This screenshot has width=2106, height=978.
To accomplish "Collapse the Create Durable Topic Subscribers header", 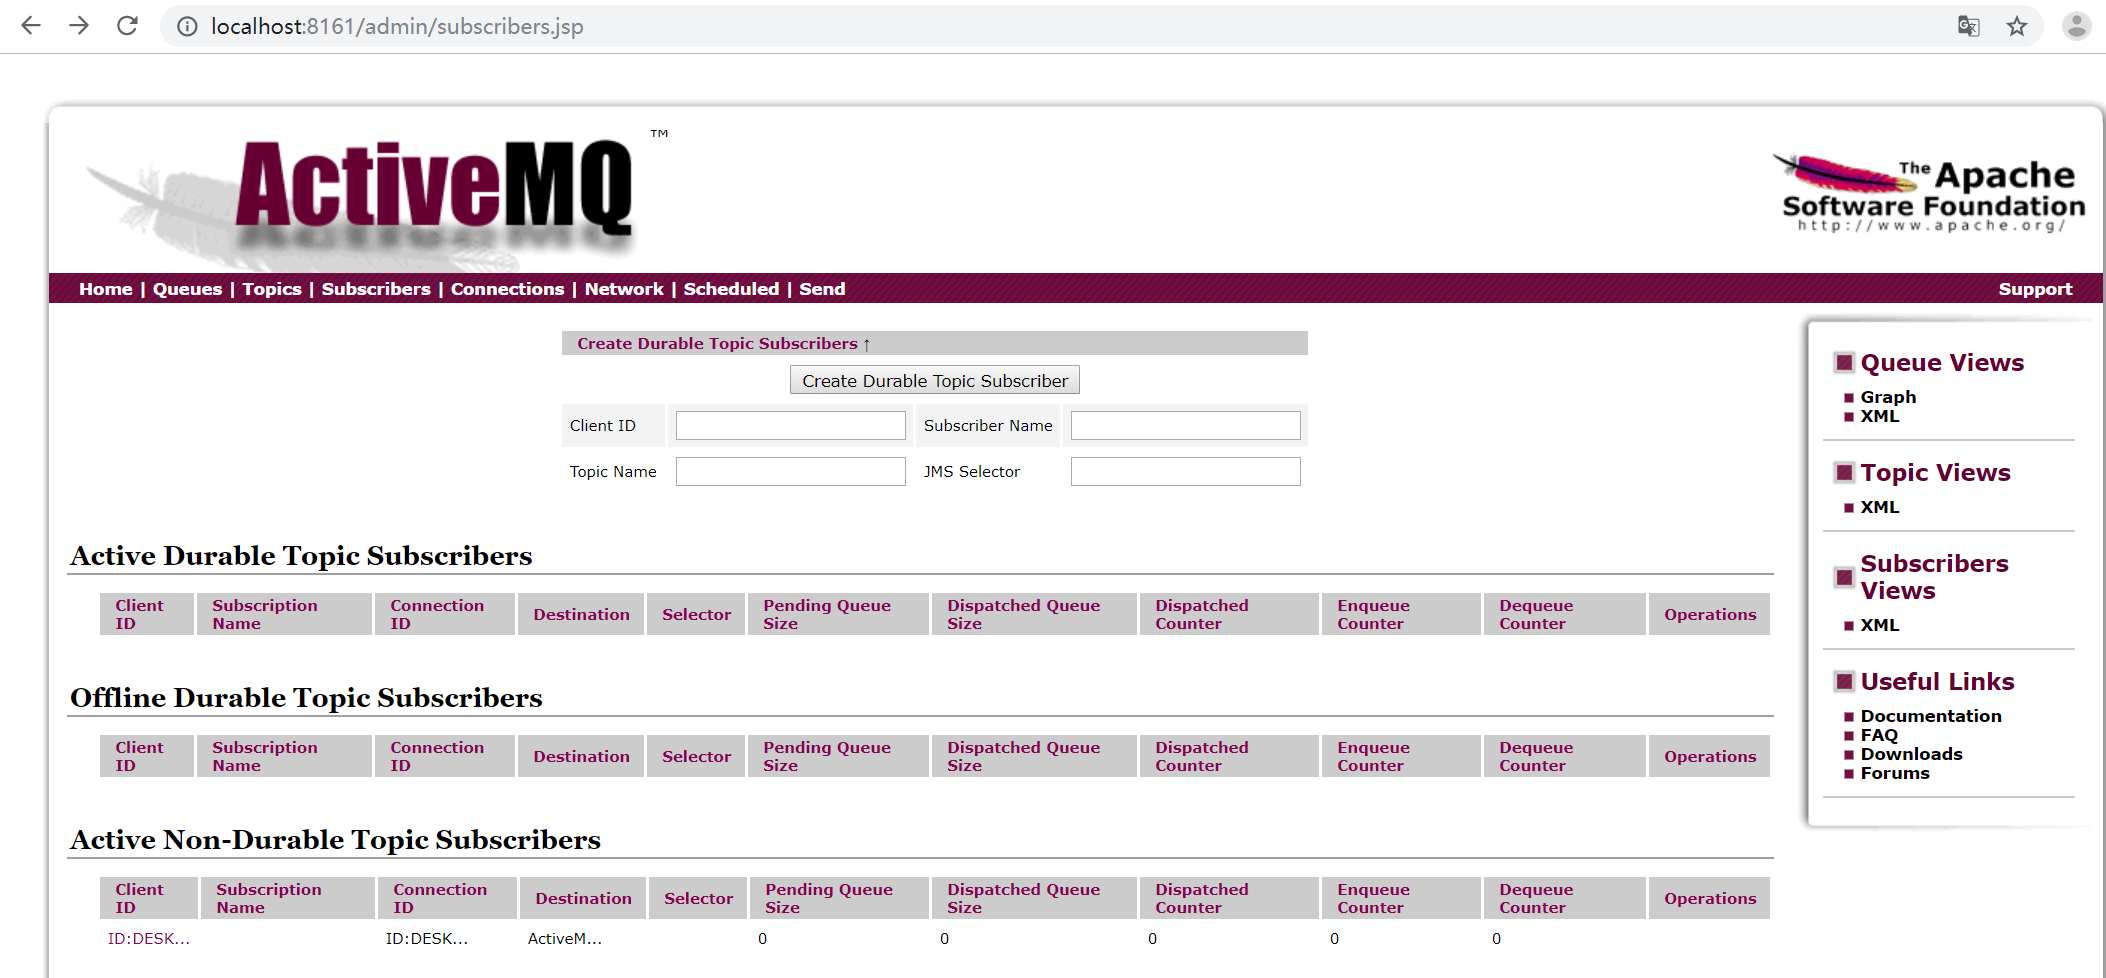I will [x=724, y=343].
